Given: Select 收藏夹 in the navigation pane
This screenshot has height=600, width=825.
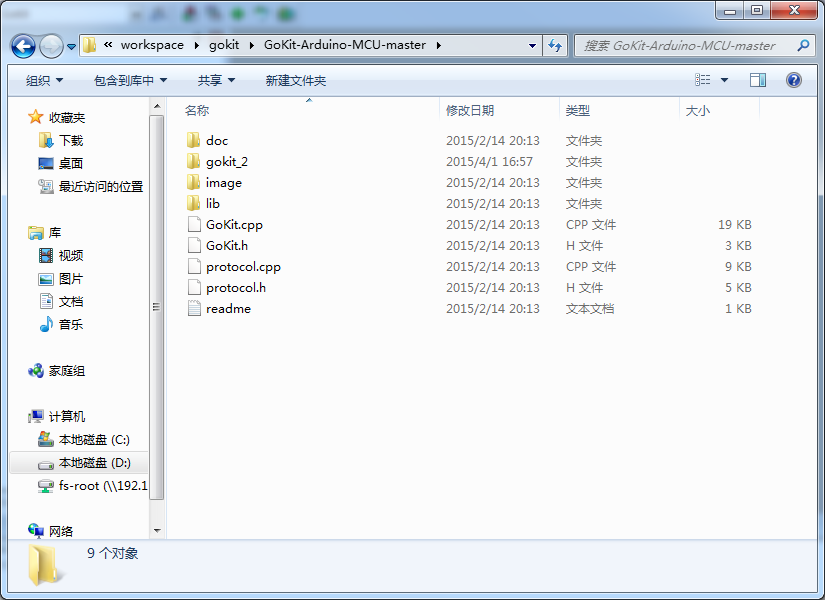Looking at the screenshot, I should pos(67,117).
